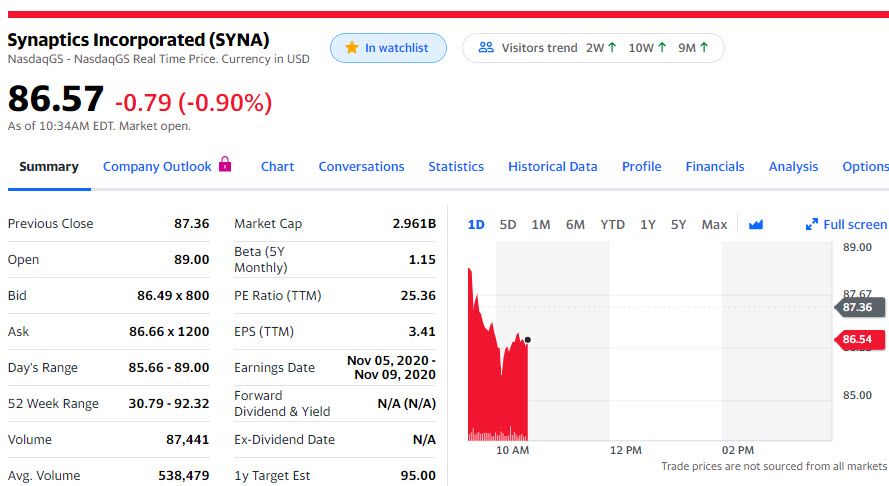Click the 12 PM chart axis label

[625, 450]
